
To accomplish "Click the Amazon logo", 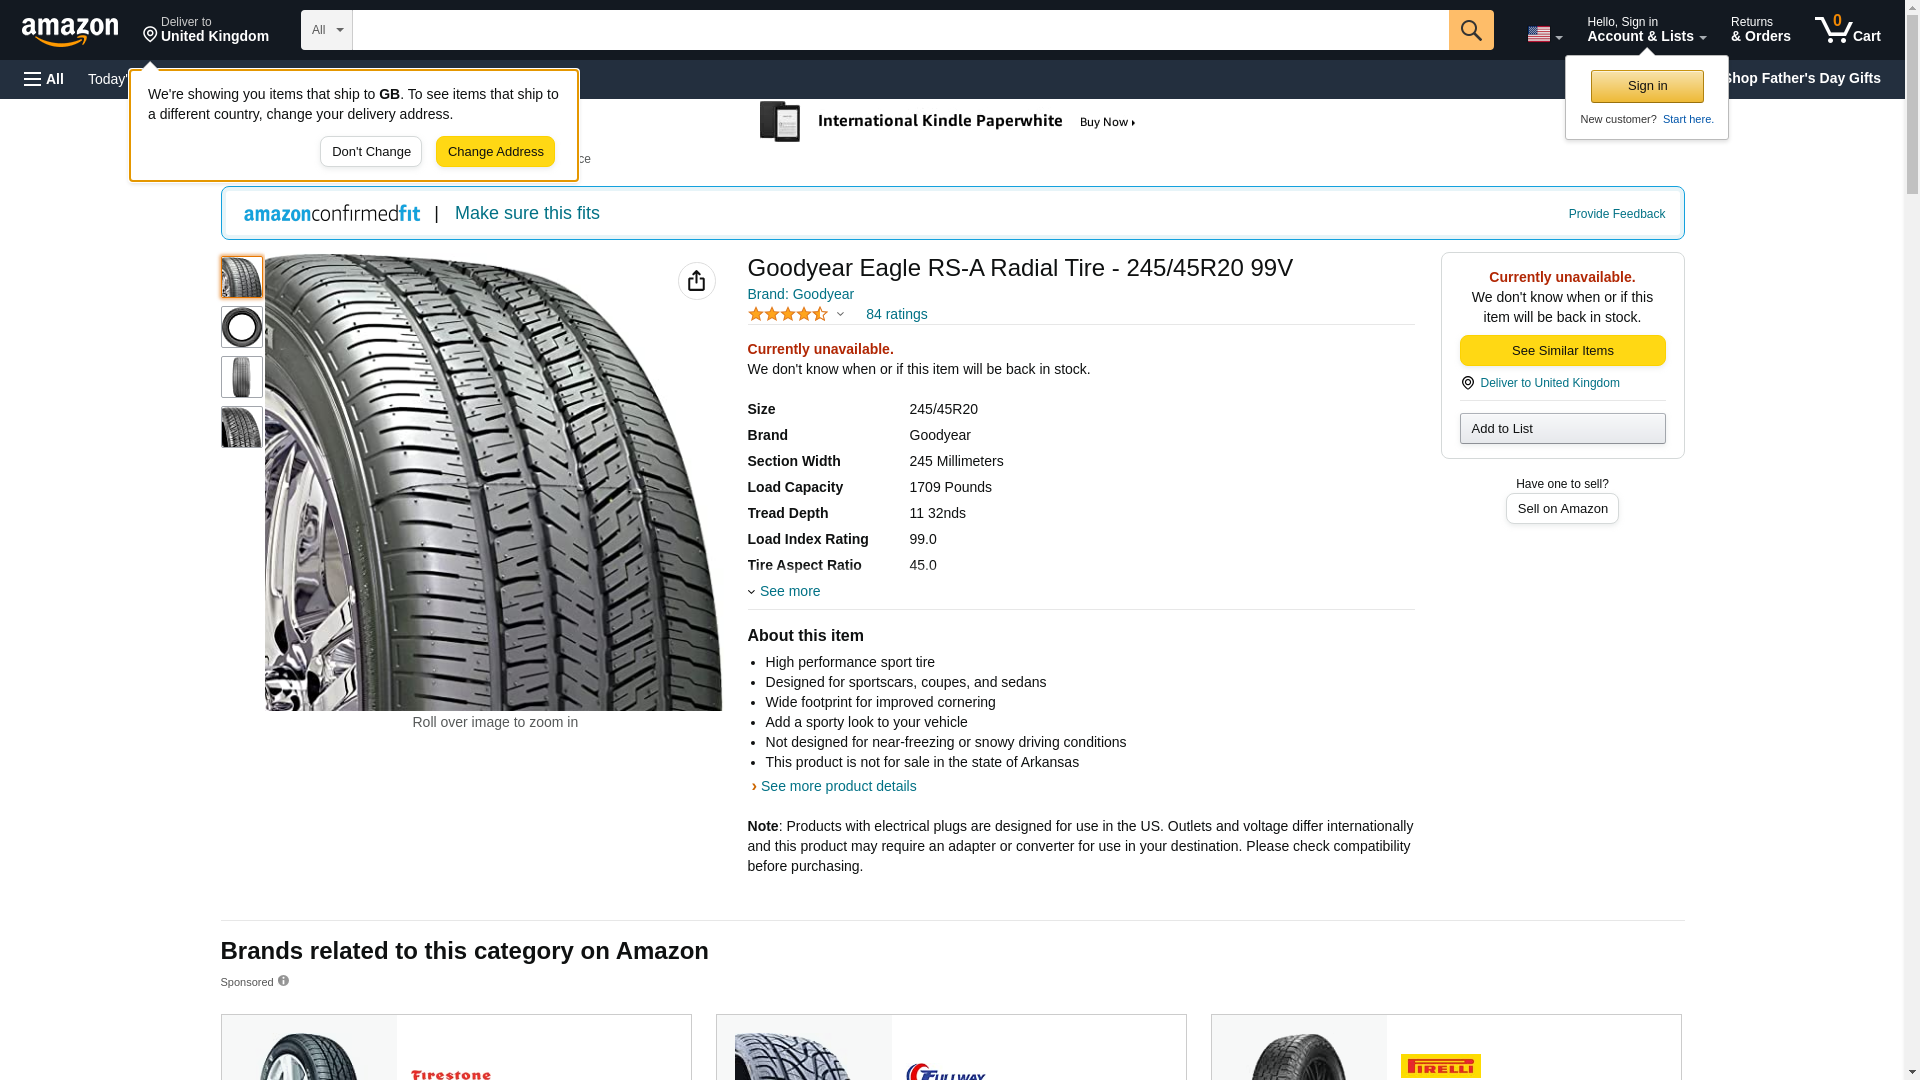I will click(x=70, y=31).
